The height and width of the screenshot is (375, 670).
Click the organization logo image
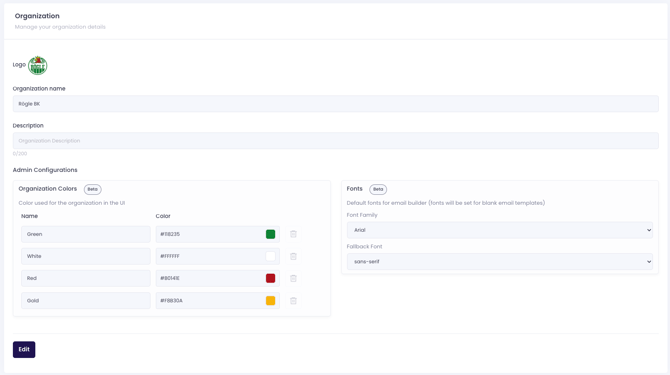point(38,65)
